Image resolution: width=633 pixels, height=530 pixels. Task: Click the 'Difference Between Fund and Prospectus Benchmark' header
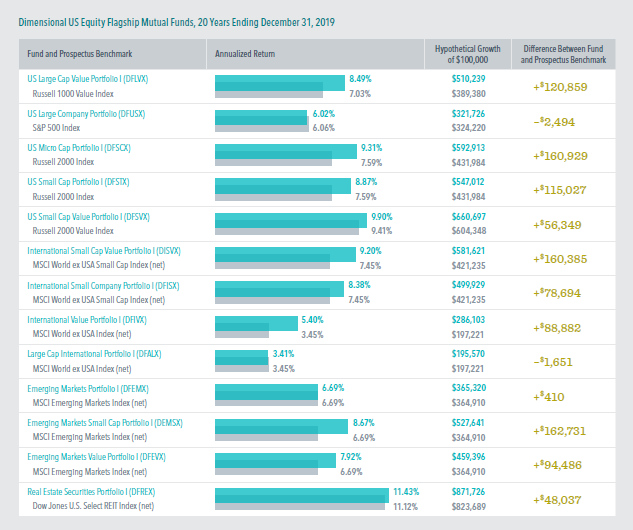(563, 54)
